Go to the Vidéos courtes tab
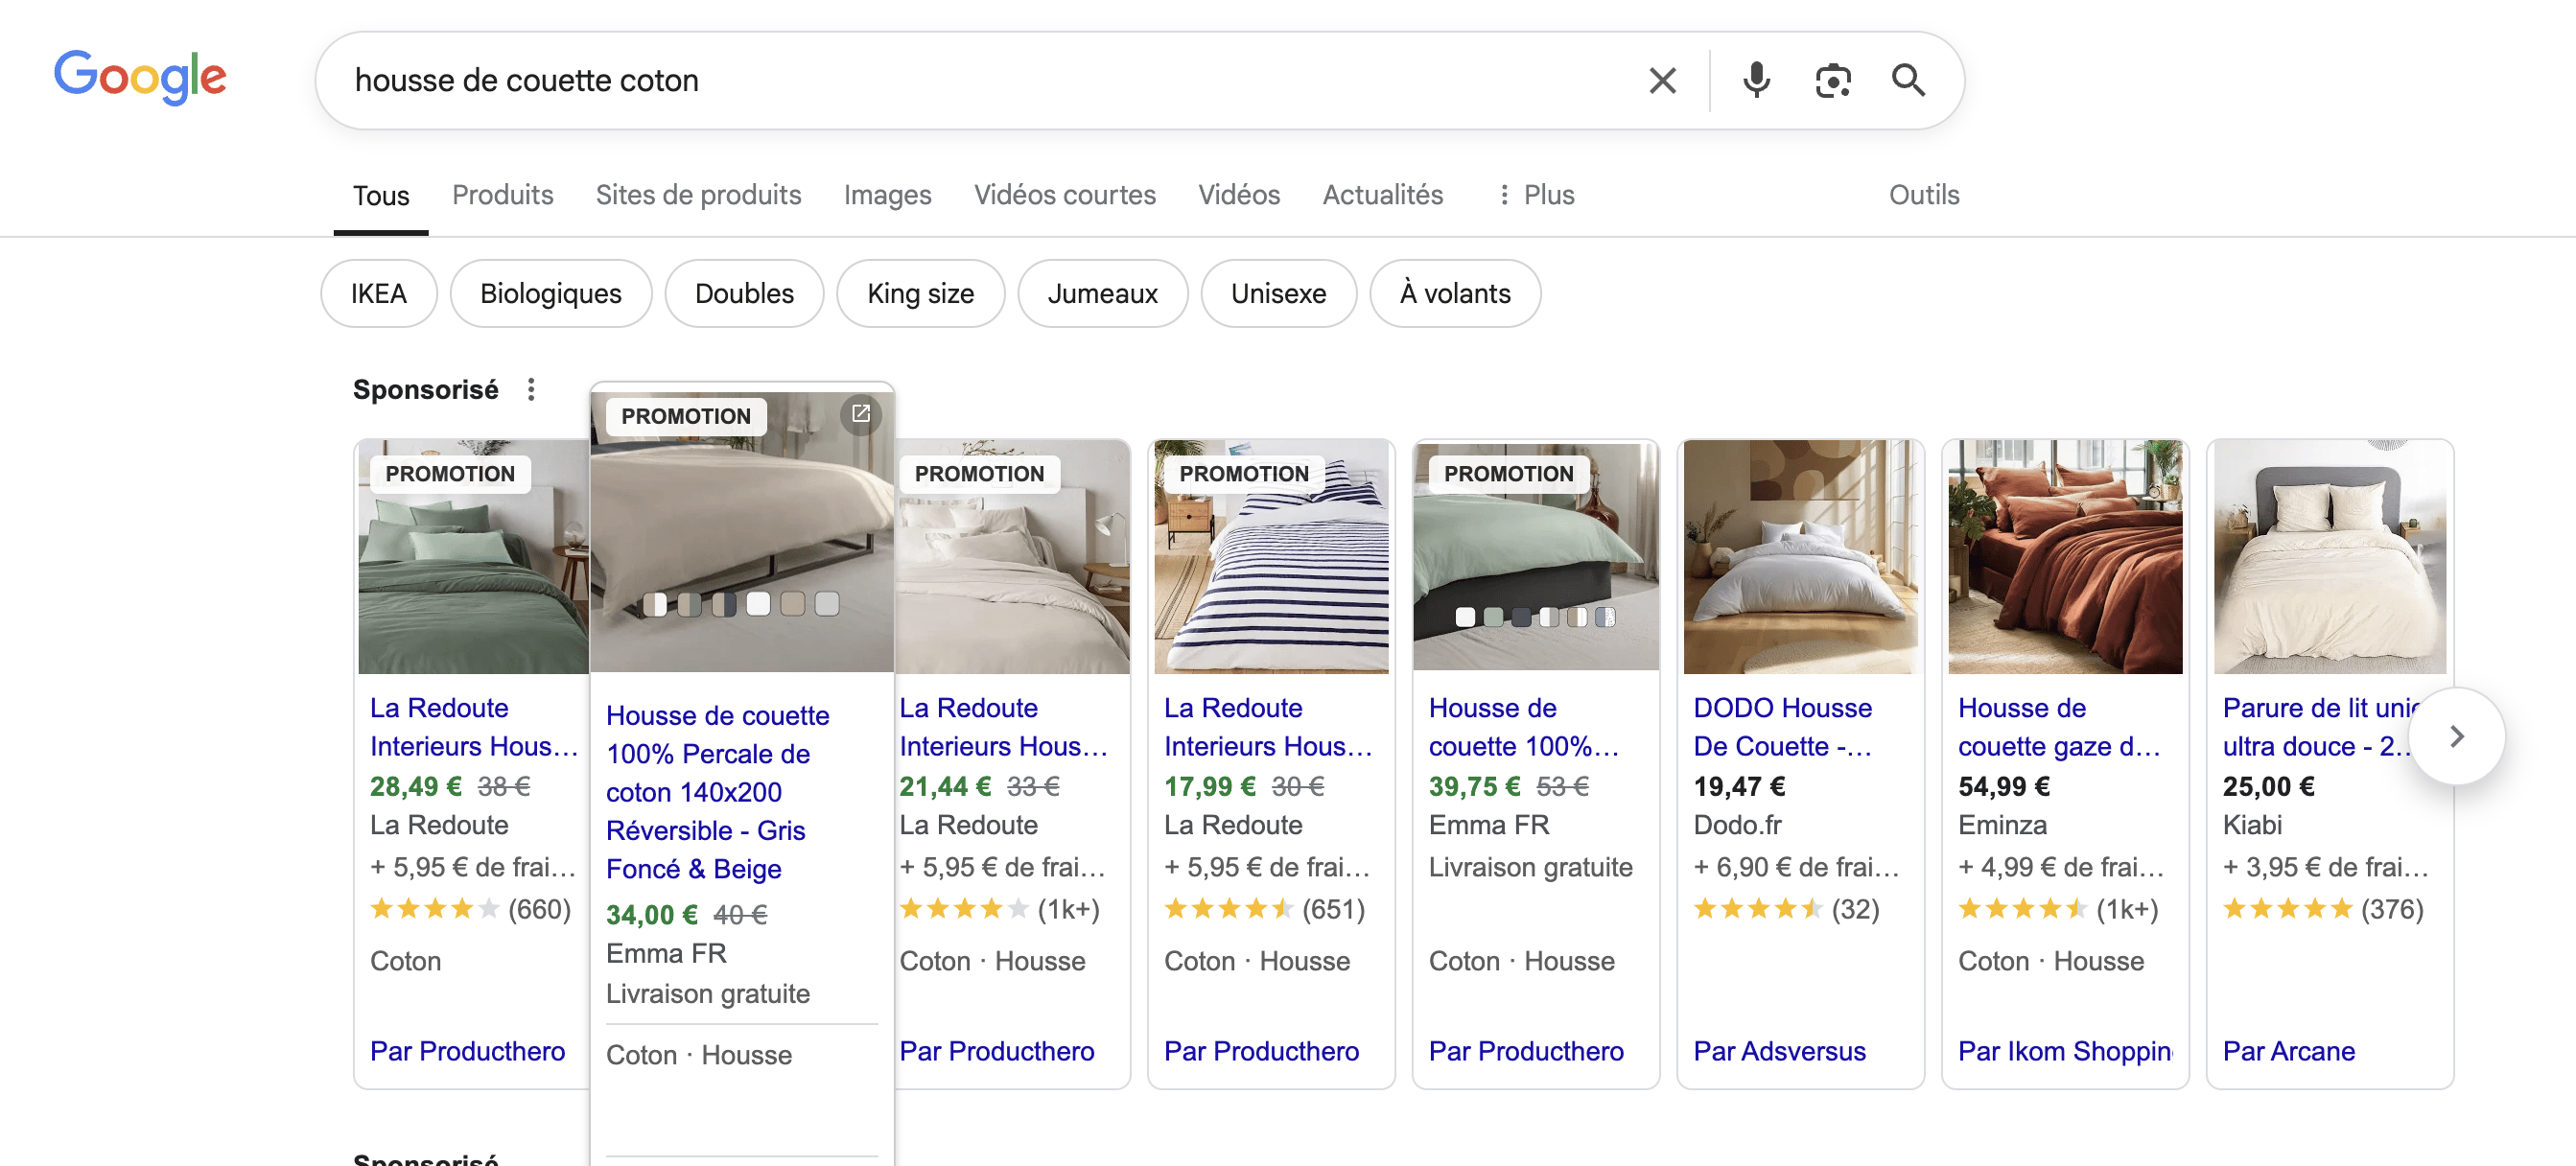The image size is (2576, 1166). tap(1064, 195)
